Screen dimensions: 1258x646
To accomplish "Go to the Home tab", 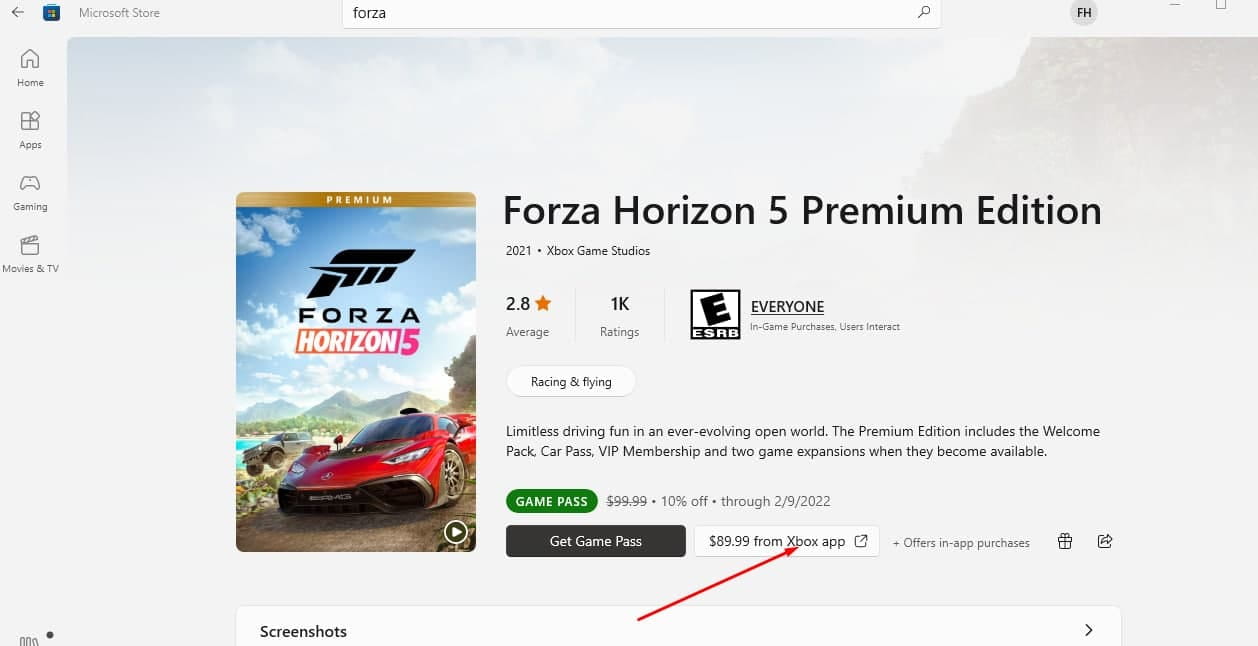I will (x=30, y=68).
